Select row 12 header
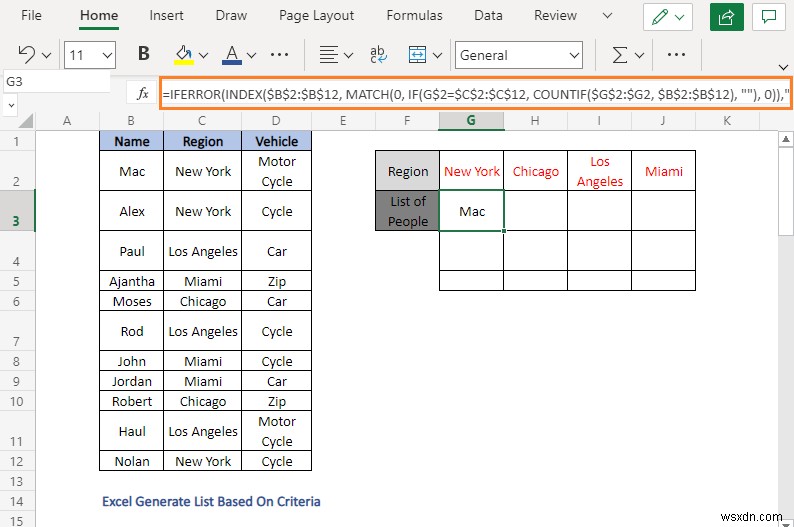Image resolution: width=794 pixels, height=527 pixels. (x=17, y=461)
